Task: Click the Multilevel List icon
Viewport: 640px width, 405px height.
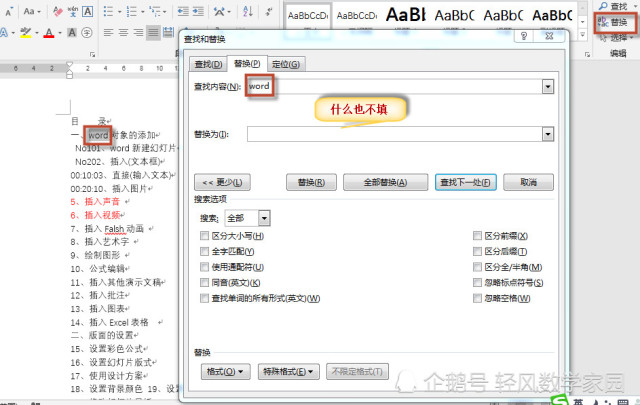Action: click(x=155, y=11)
